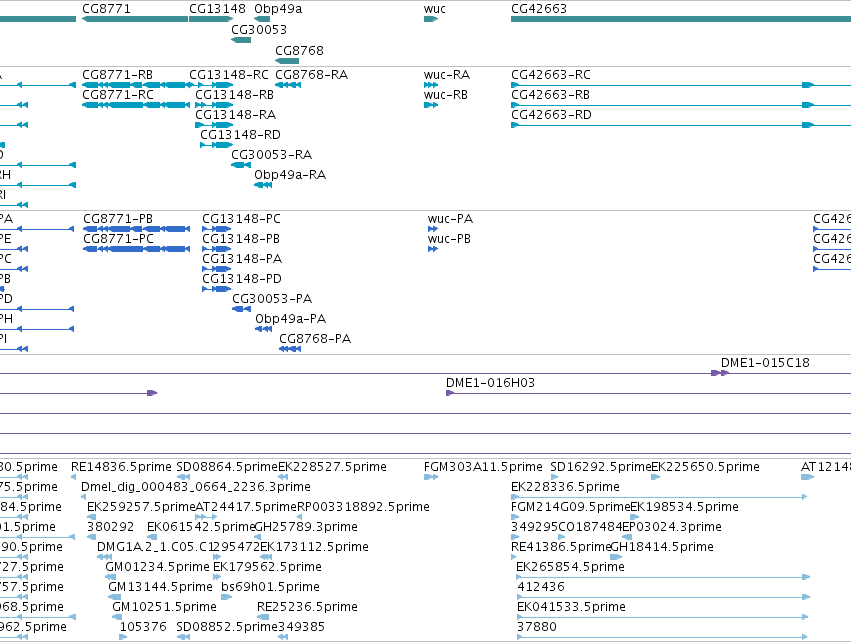Select protein CG13148-PC
Viewport: 851px width, 642px height.
(242, 219)
